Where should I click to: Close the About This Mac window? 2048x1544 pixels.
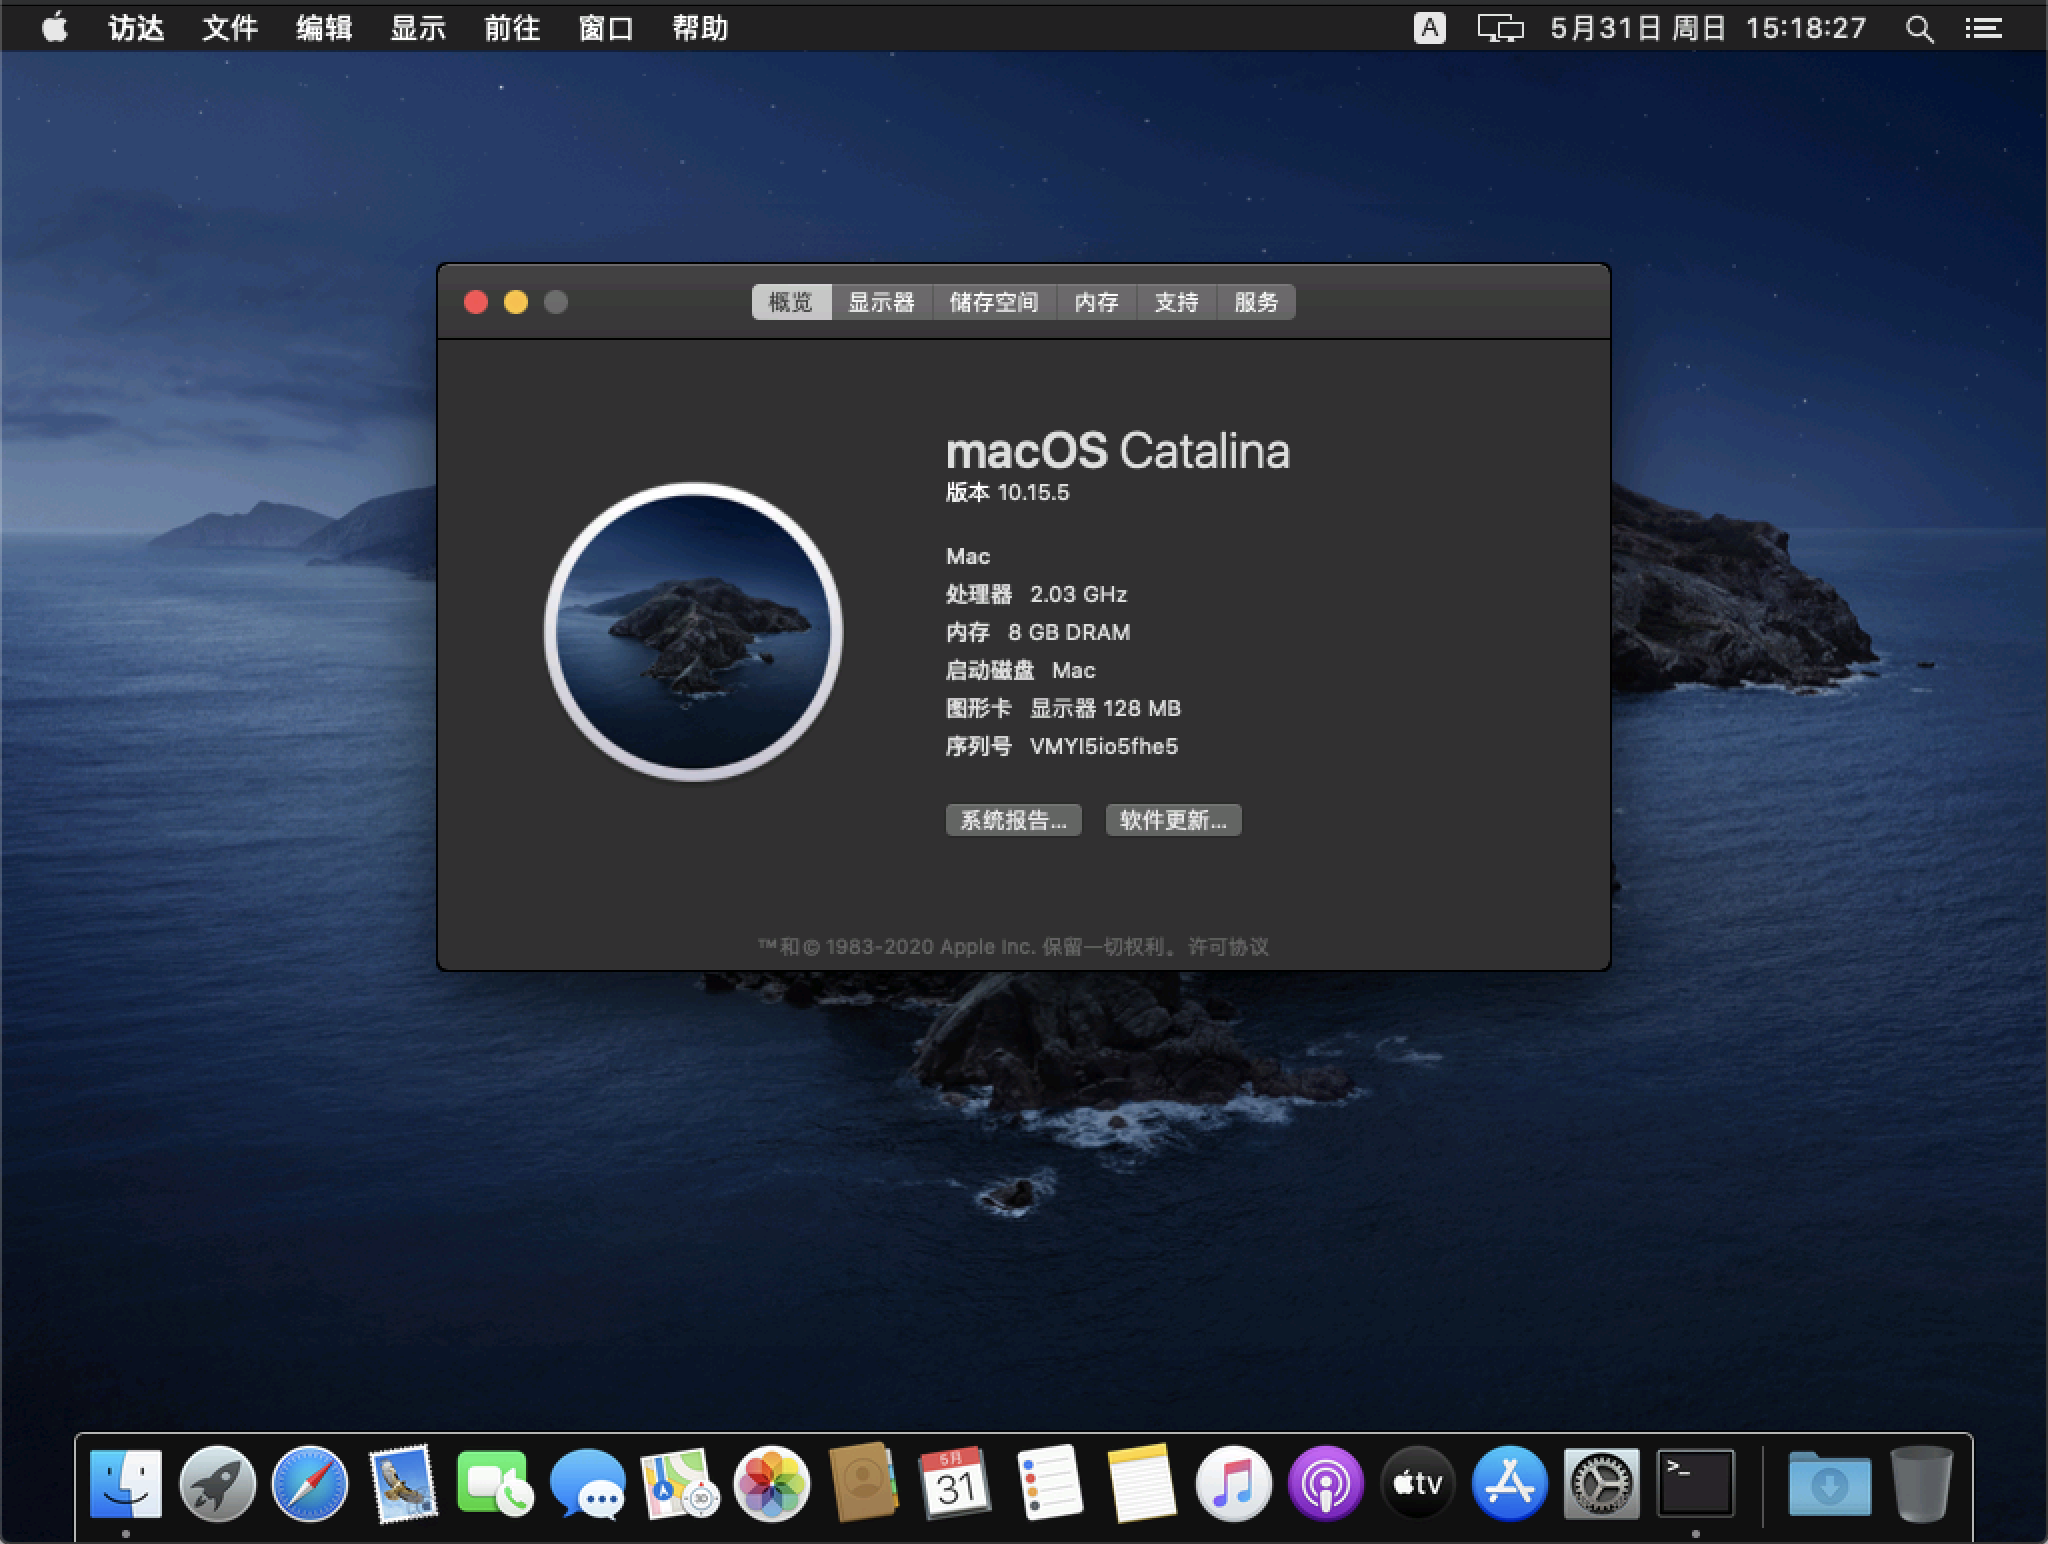(476, 302)
